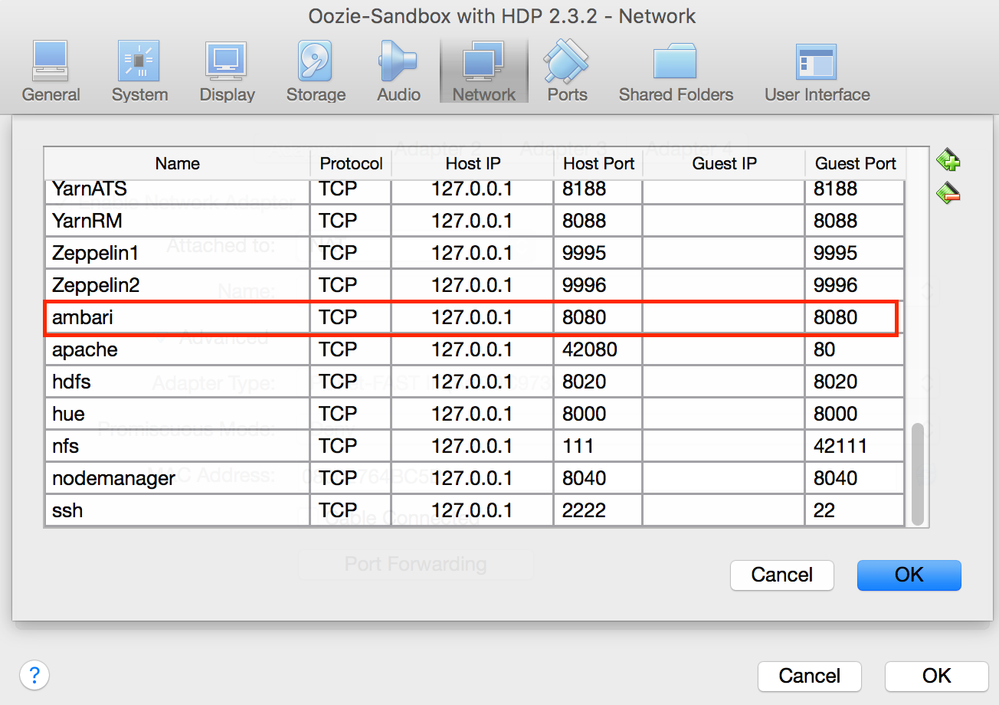
Task: Click Cancel in the settings window
Action: tap(809, 676)
